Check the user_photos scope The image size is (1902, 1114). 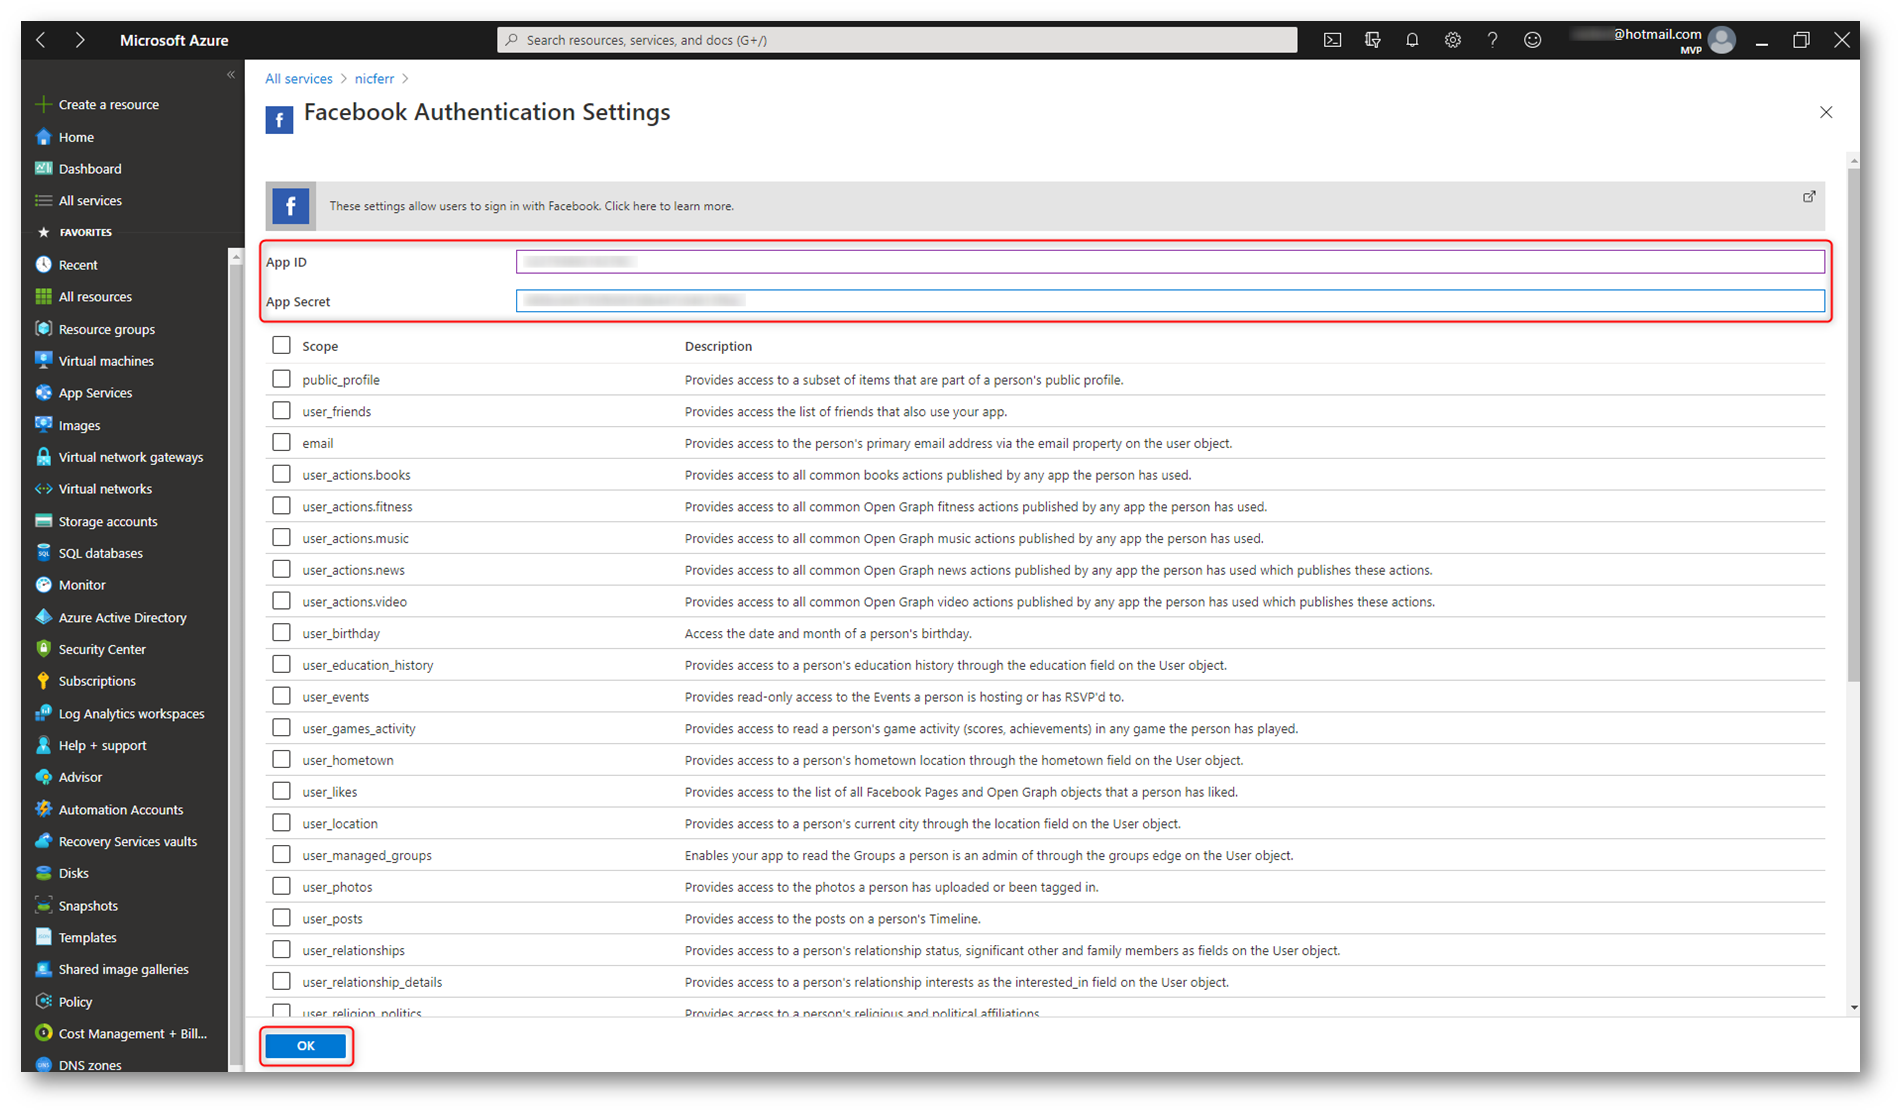point(281,886)
